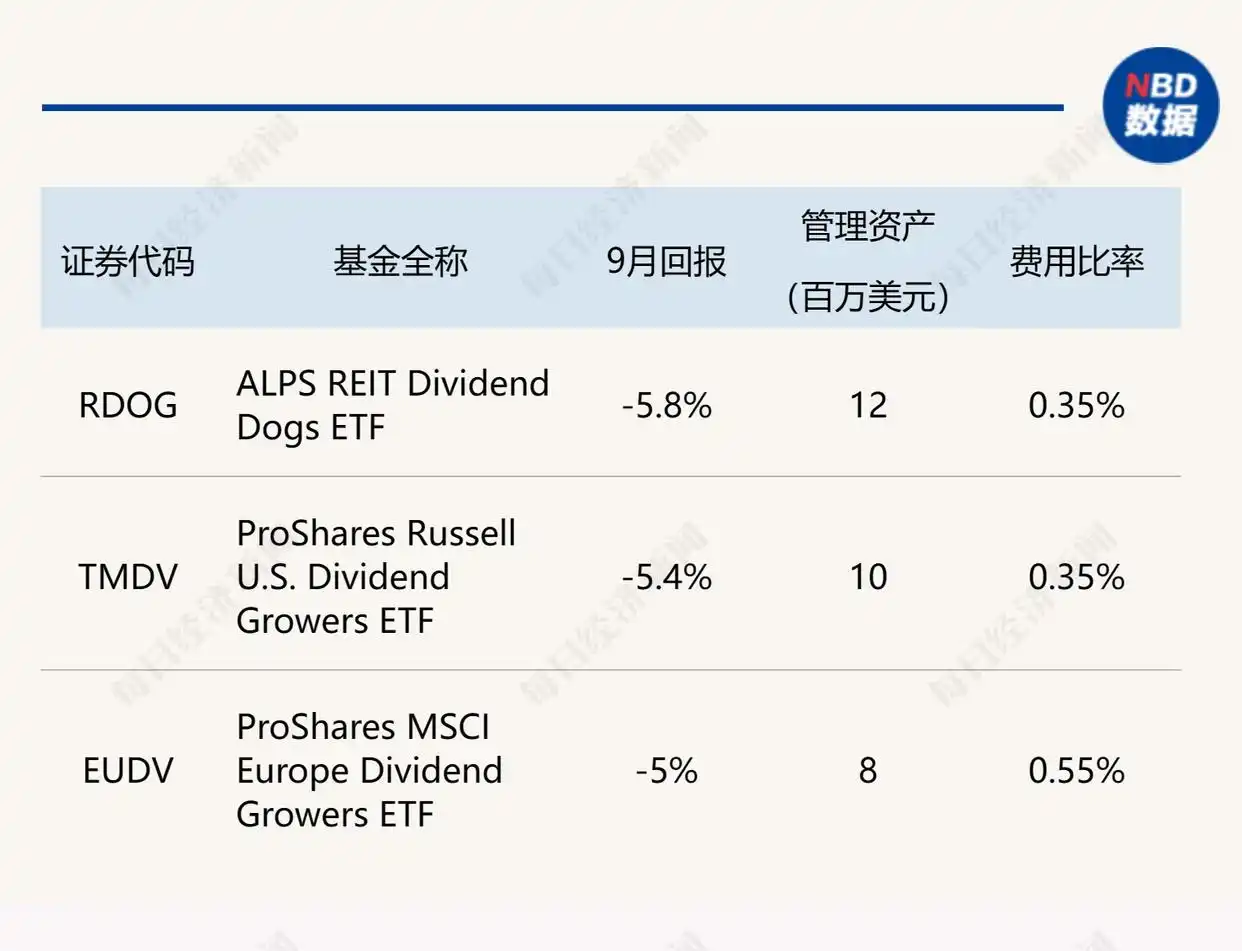Screen dimensions: 1242x951
Task: Select the -5% return value
Action: click(666, 771)
